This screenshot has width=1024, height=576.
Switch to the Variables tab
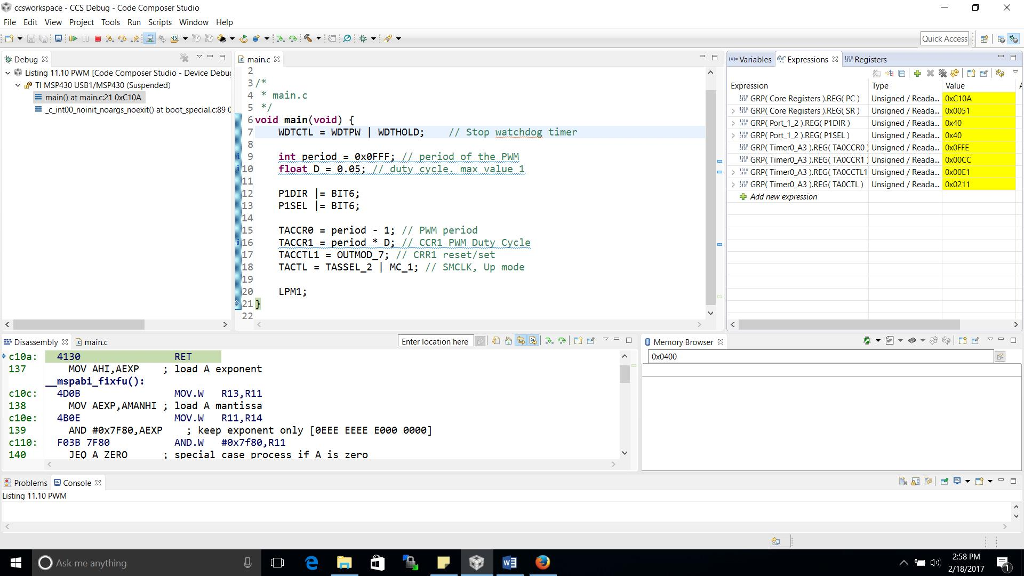tap(750, 59)
